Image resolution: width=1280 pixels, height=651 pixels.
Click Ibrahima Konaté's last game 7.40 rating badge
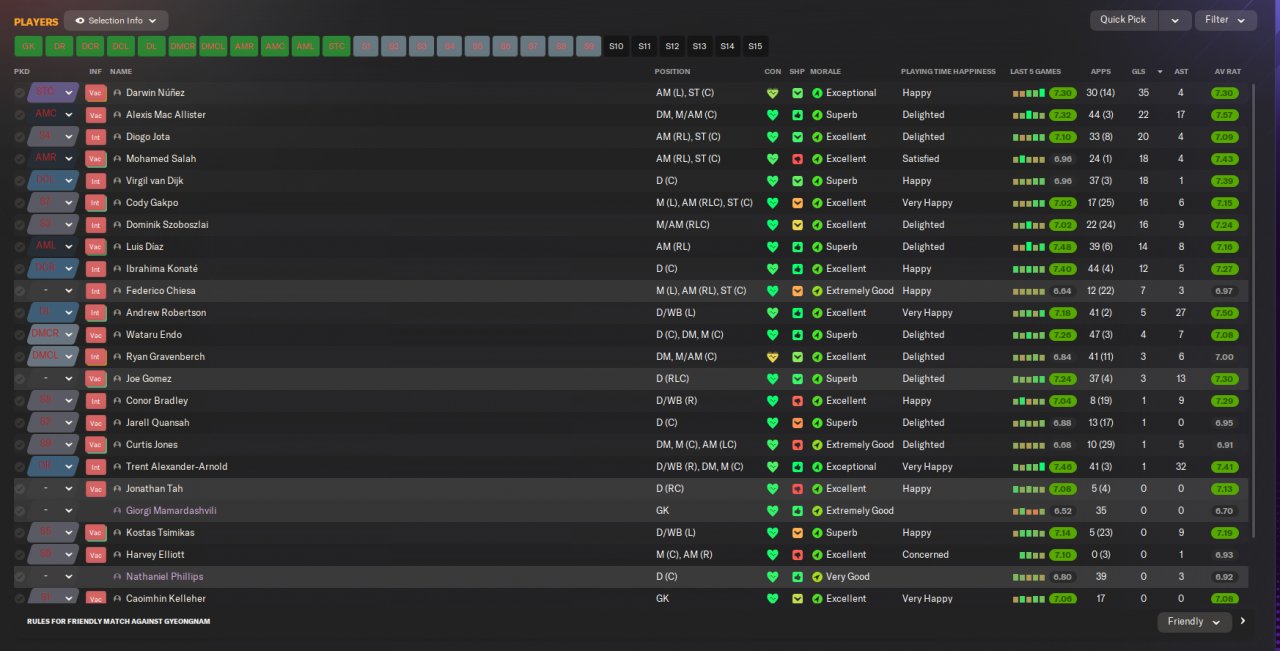click(1063, 269)
